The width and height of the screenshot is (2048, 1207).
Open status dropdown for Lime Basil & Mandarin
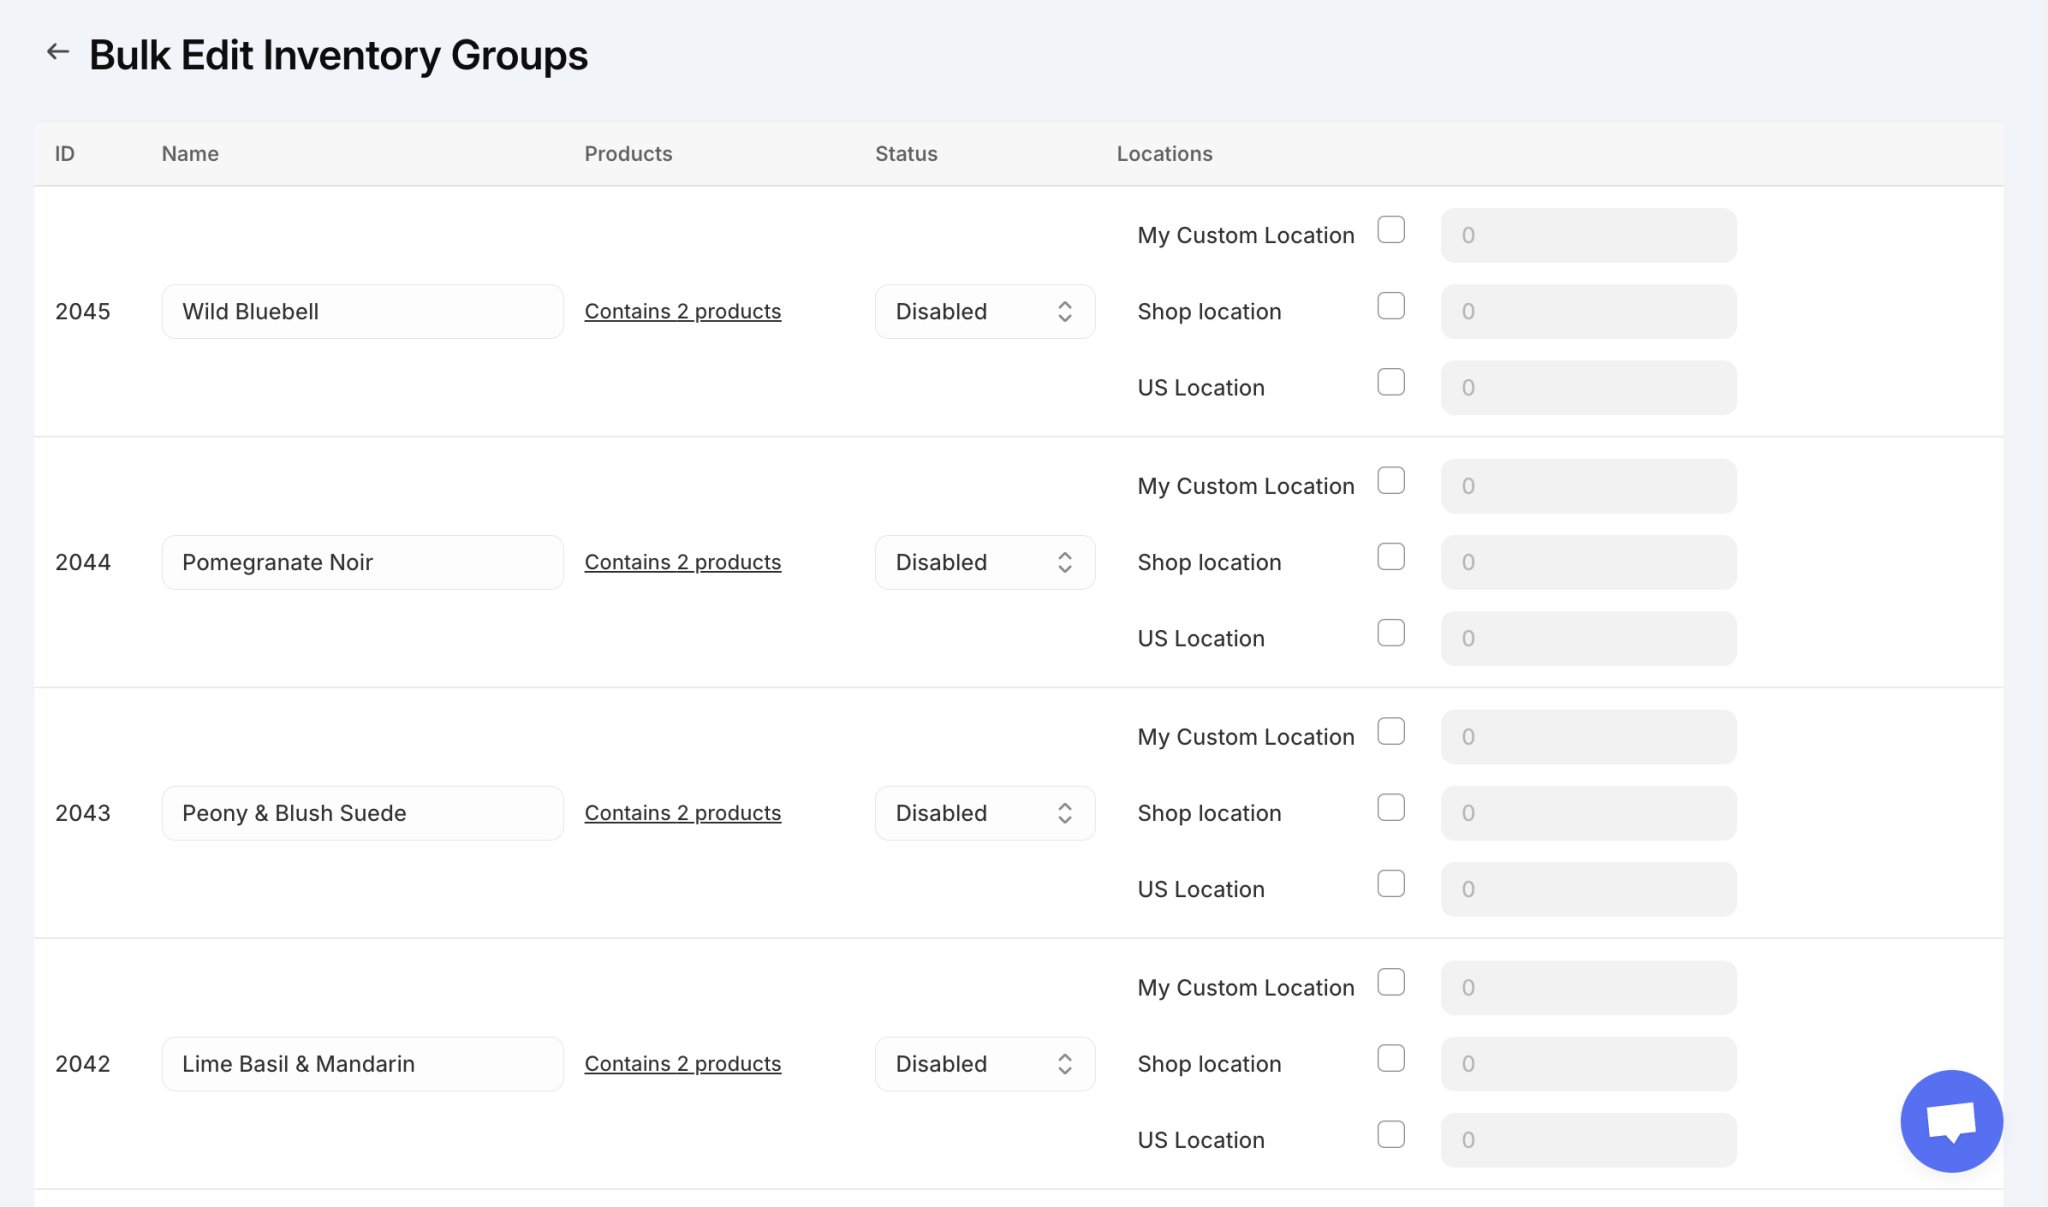(985, 1065)
